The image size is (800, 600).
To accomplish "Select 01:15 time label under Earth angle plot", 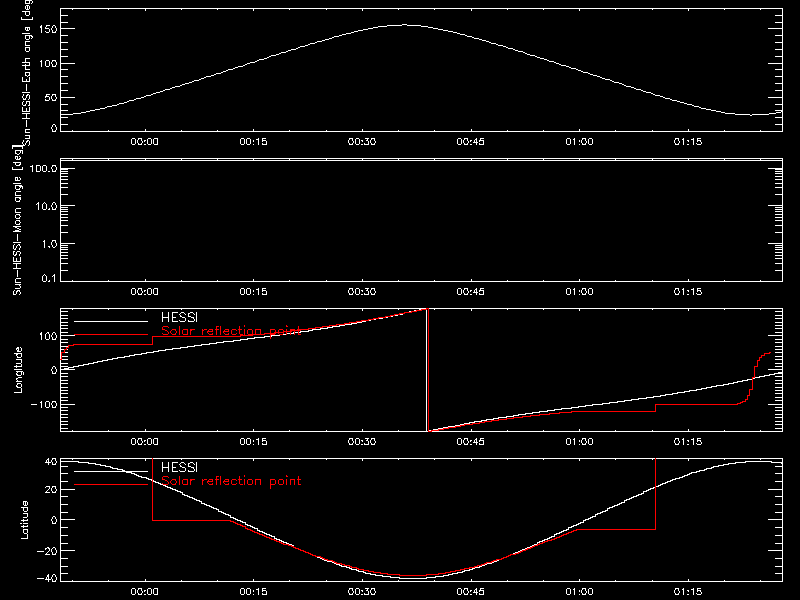I will tap(688, 142).
